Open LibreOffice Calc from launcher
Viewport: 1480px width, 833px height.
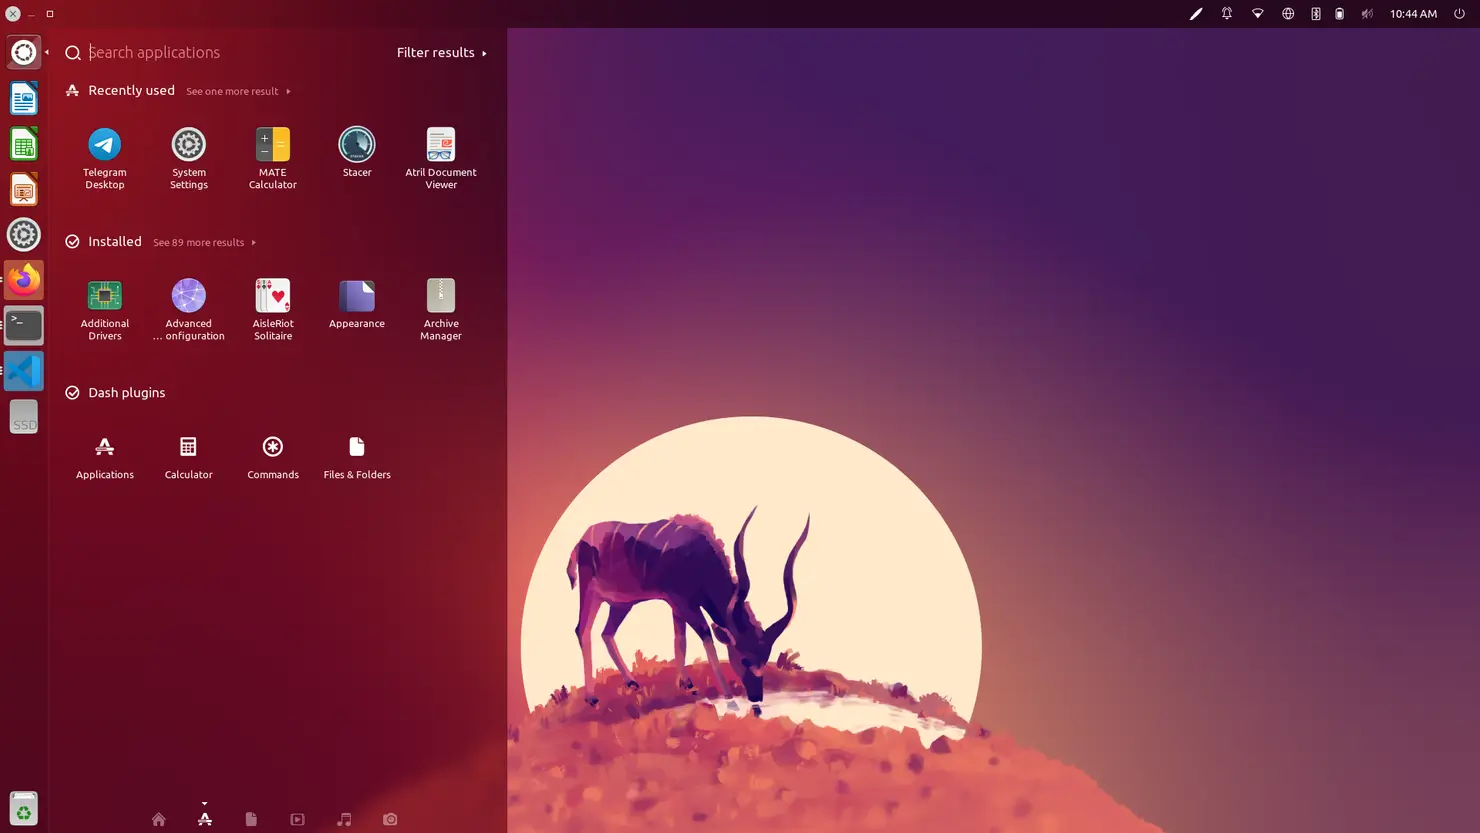tap(23, 144)
